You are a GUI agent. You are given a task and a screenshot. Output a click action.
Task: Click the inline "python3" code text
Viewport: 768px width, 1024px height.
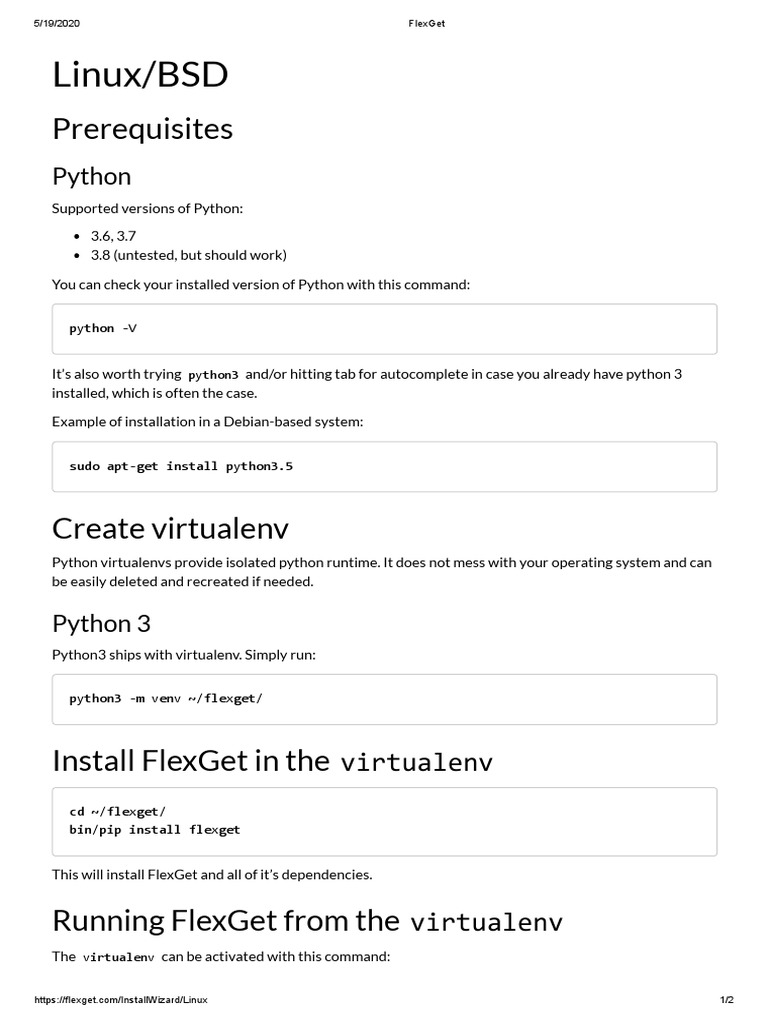(x=213, y=374)
